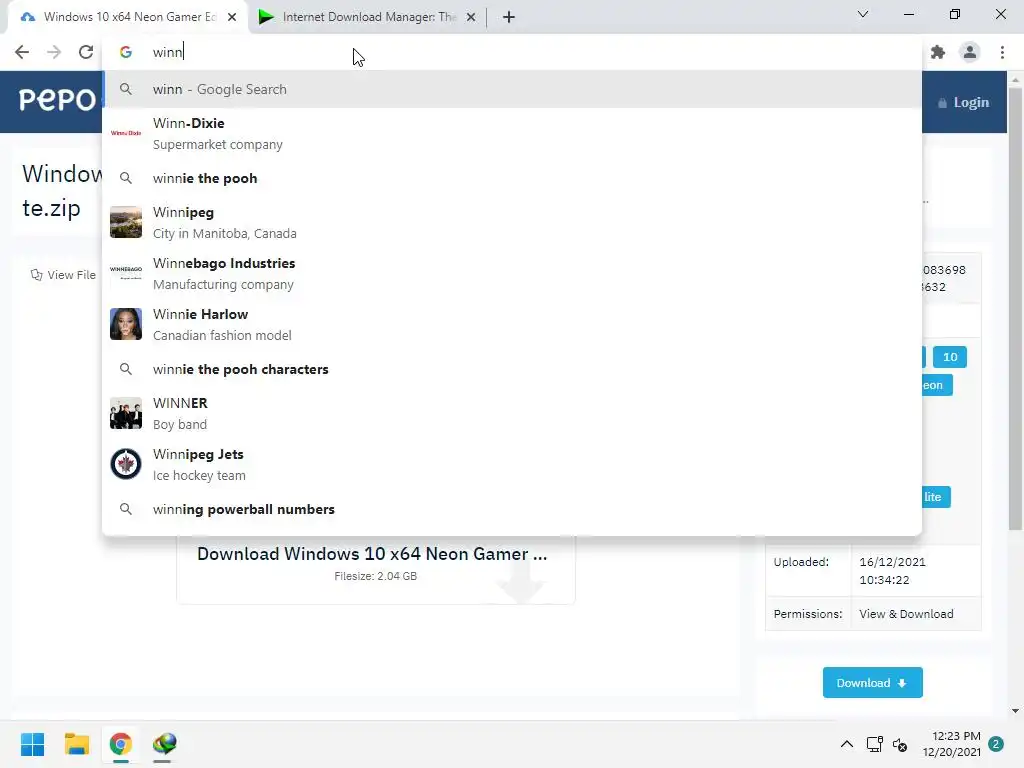Go back with the browser back arrow
Image resolution: width=1024 pixels, height=768 pixels.
pos(22,52)
